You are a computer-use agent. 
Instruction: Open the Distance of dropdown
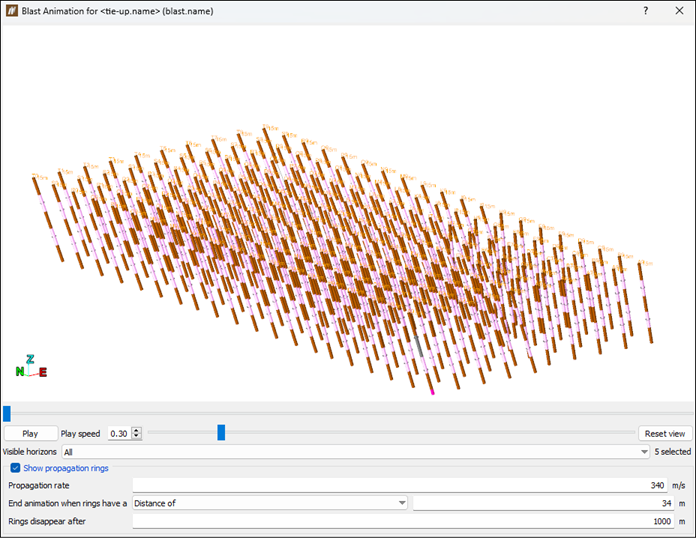(x=270, y=503)
